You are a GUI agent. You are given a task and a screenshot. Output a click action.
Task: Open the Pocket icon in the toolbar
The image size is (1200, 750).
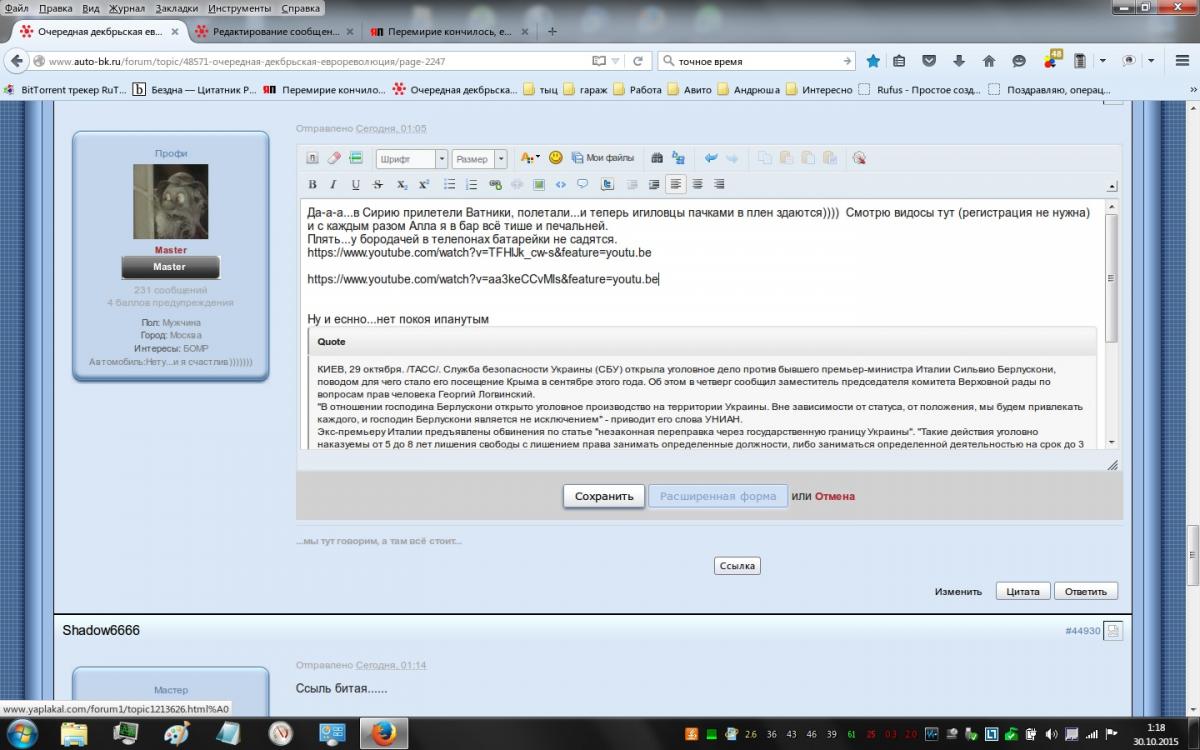pyautogui.click(x=929, y=61)
